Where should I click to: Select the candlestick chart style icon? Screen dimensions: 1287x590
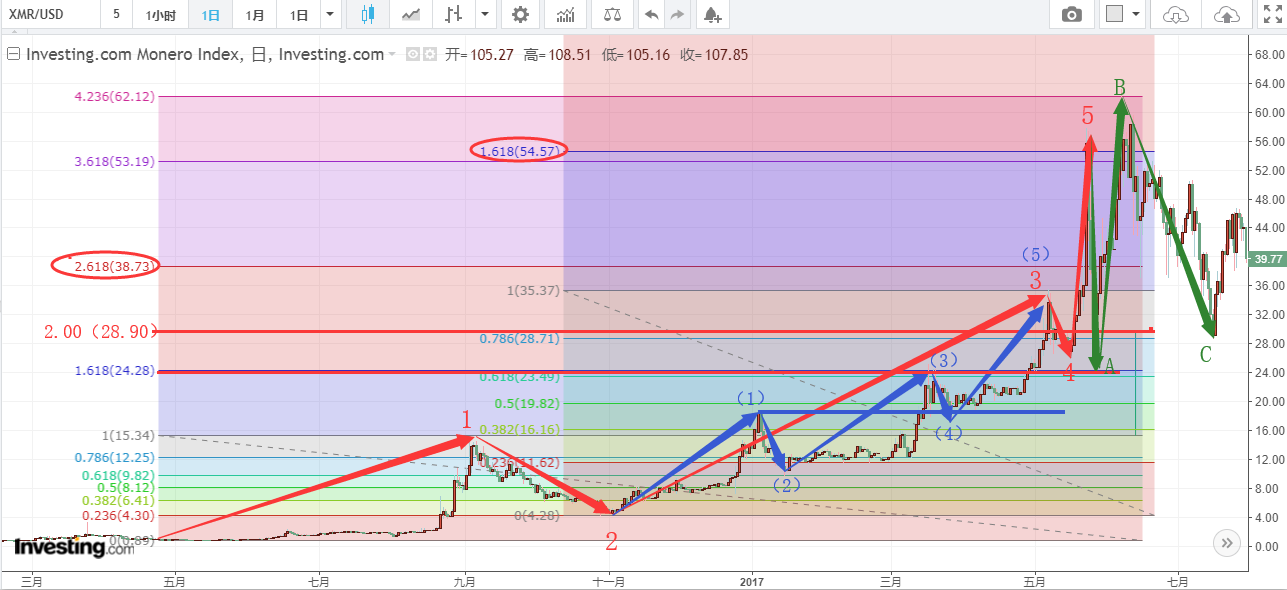tap(367, 15)
